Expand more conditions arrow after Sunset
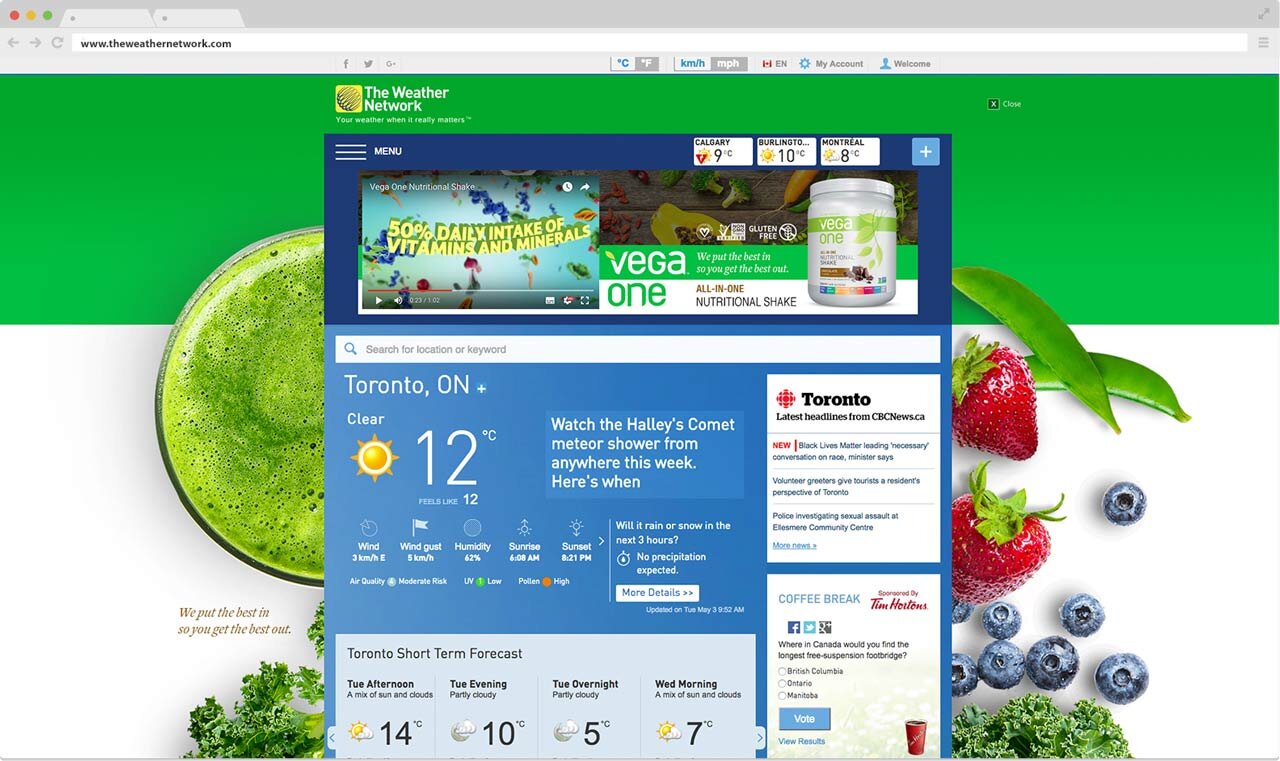 click(x=601, y=541)
